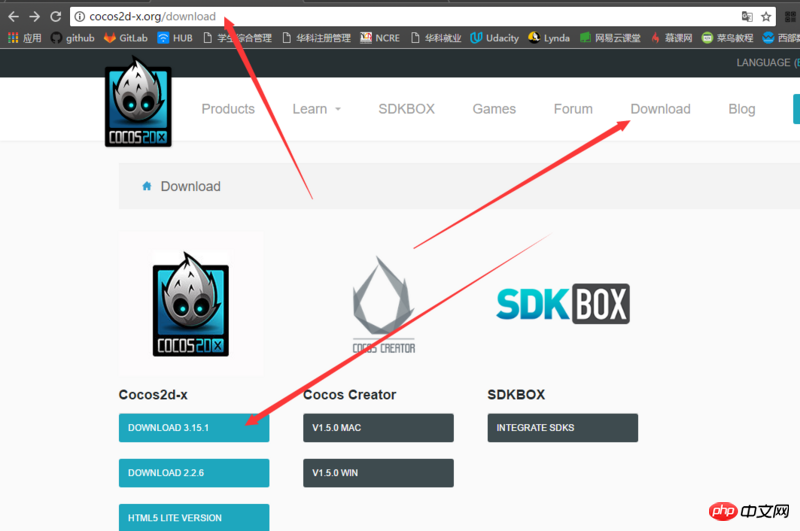This screenshot has width=800, height=531.
Task: Click the translate page icon
Action: pos(747,16)
